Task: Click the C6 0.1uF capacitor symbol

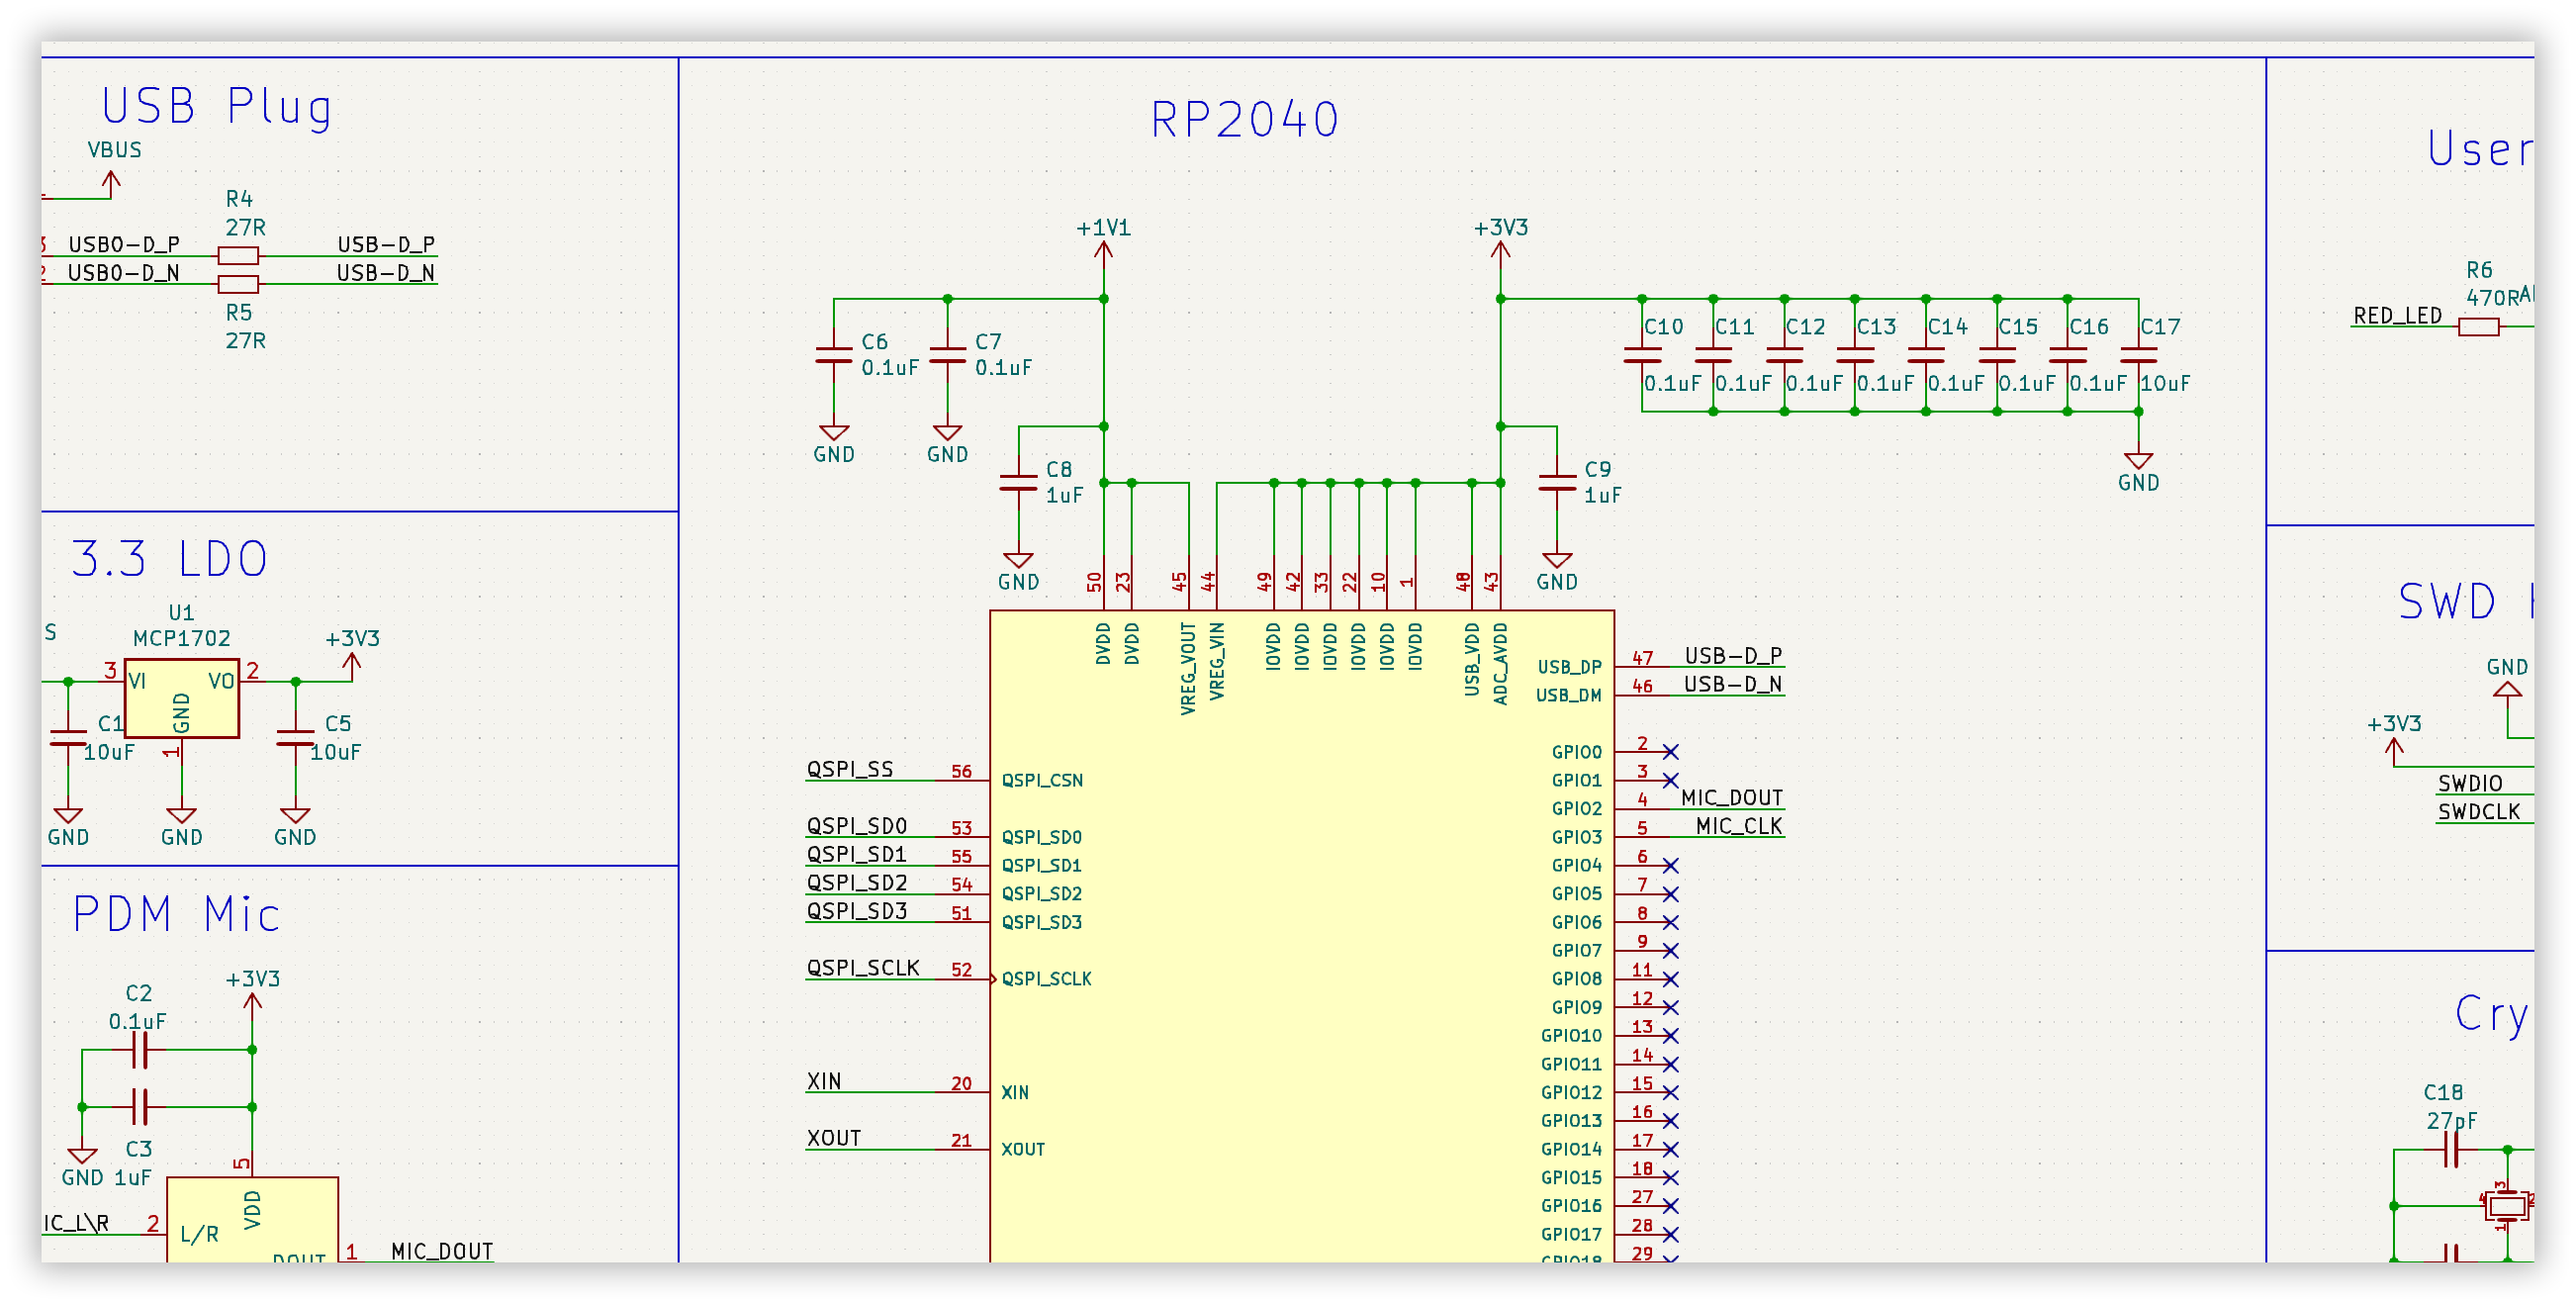Action: coord(833,355)
